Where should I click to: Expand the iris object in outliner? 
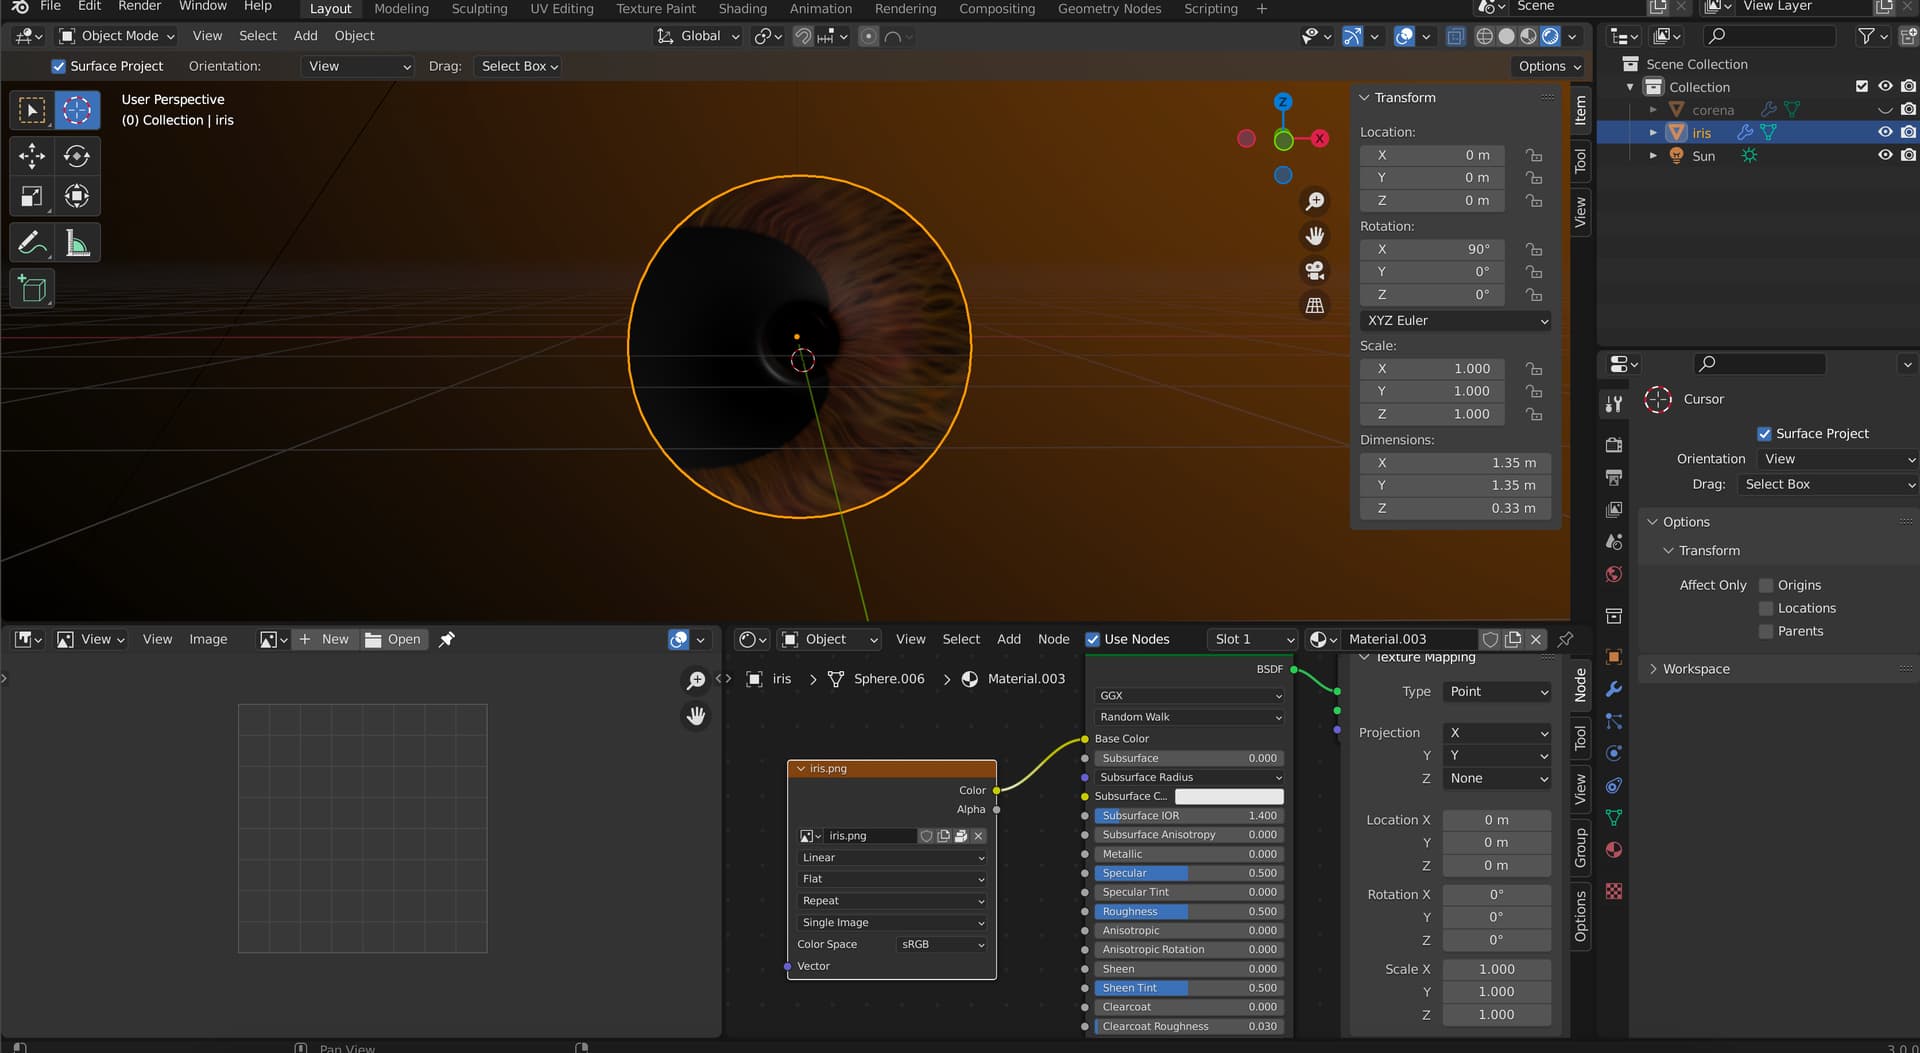coord(1653,132)
